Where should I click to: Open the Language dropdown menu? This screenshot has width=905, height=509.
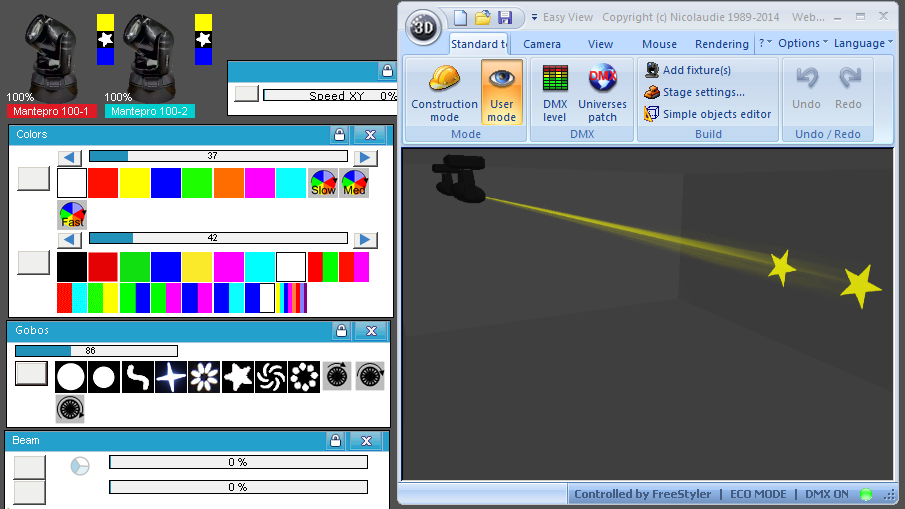[x=863, y=43]
